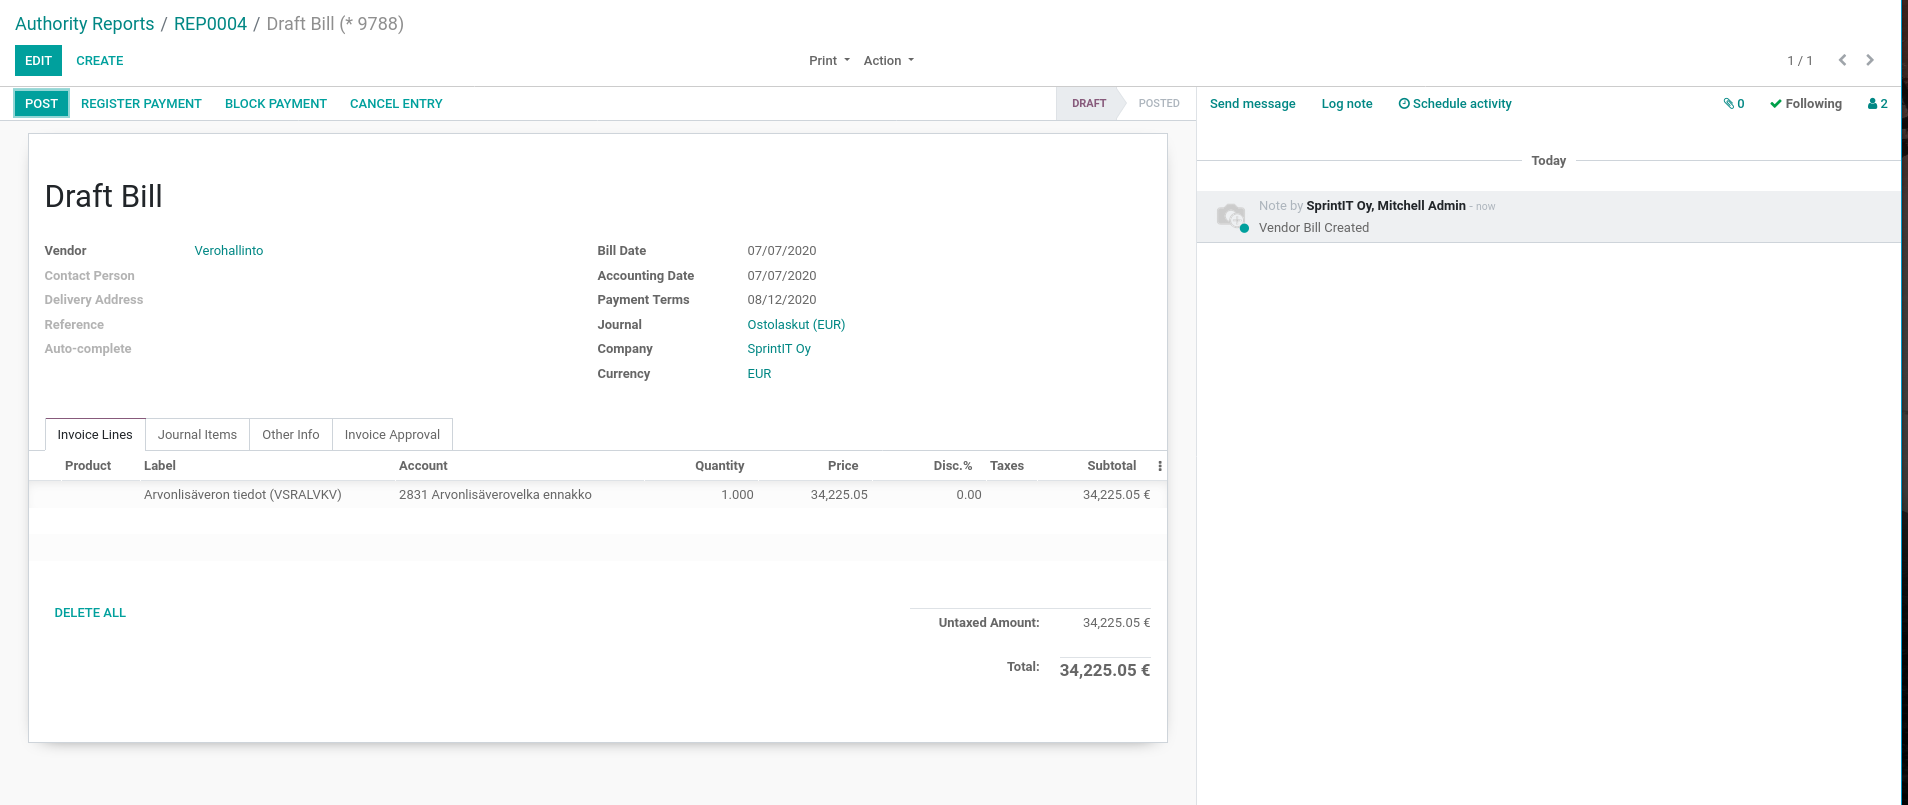Image resolution: width=1908 pixels, height=805 pixels.
Task: Click Register Payment button
Action: point(141,104)
